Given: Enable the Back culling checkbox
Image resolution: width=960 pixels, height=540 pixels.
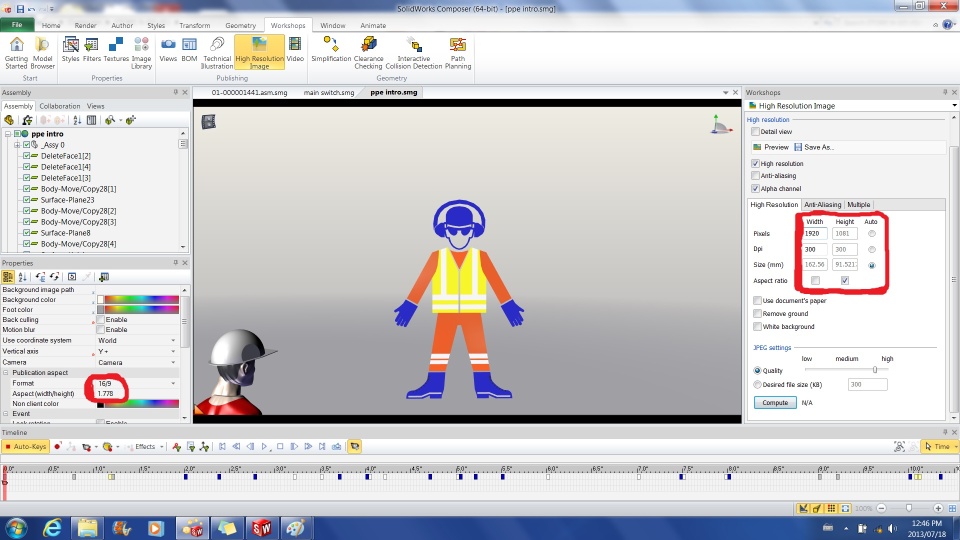Looking at the screenshot, I should [x=100, y=320].
